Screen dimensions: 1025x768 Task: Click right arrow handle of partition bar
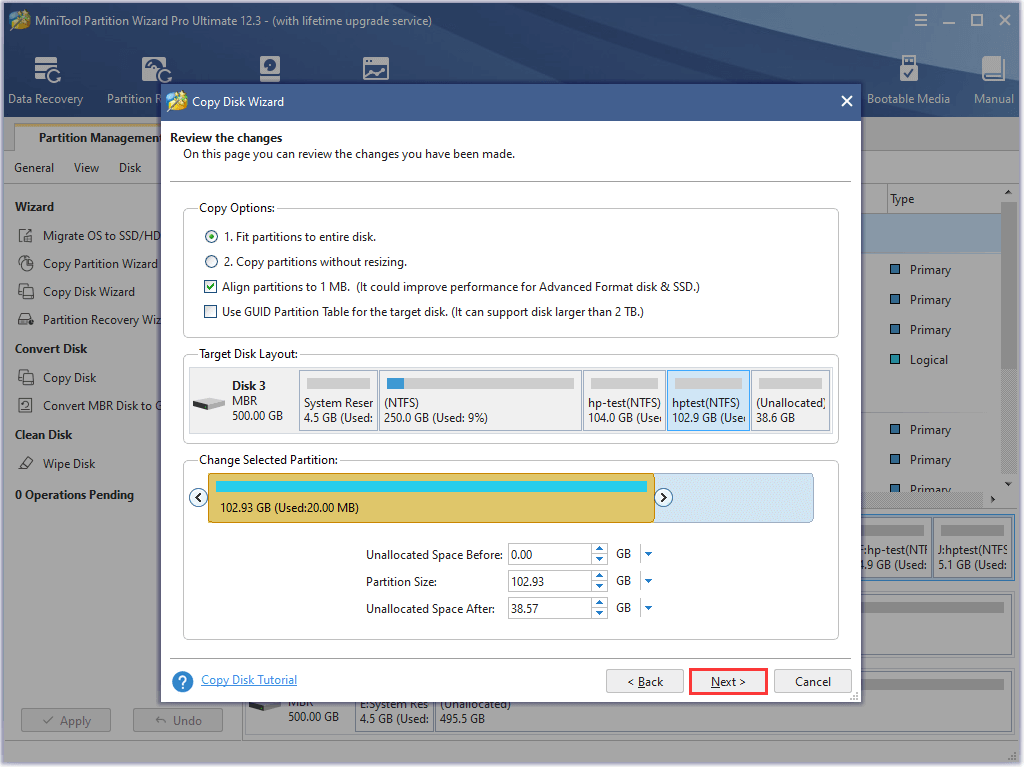pos(663,497)
